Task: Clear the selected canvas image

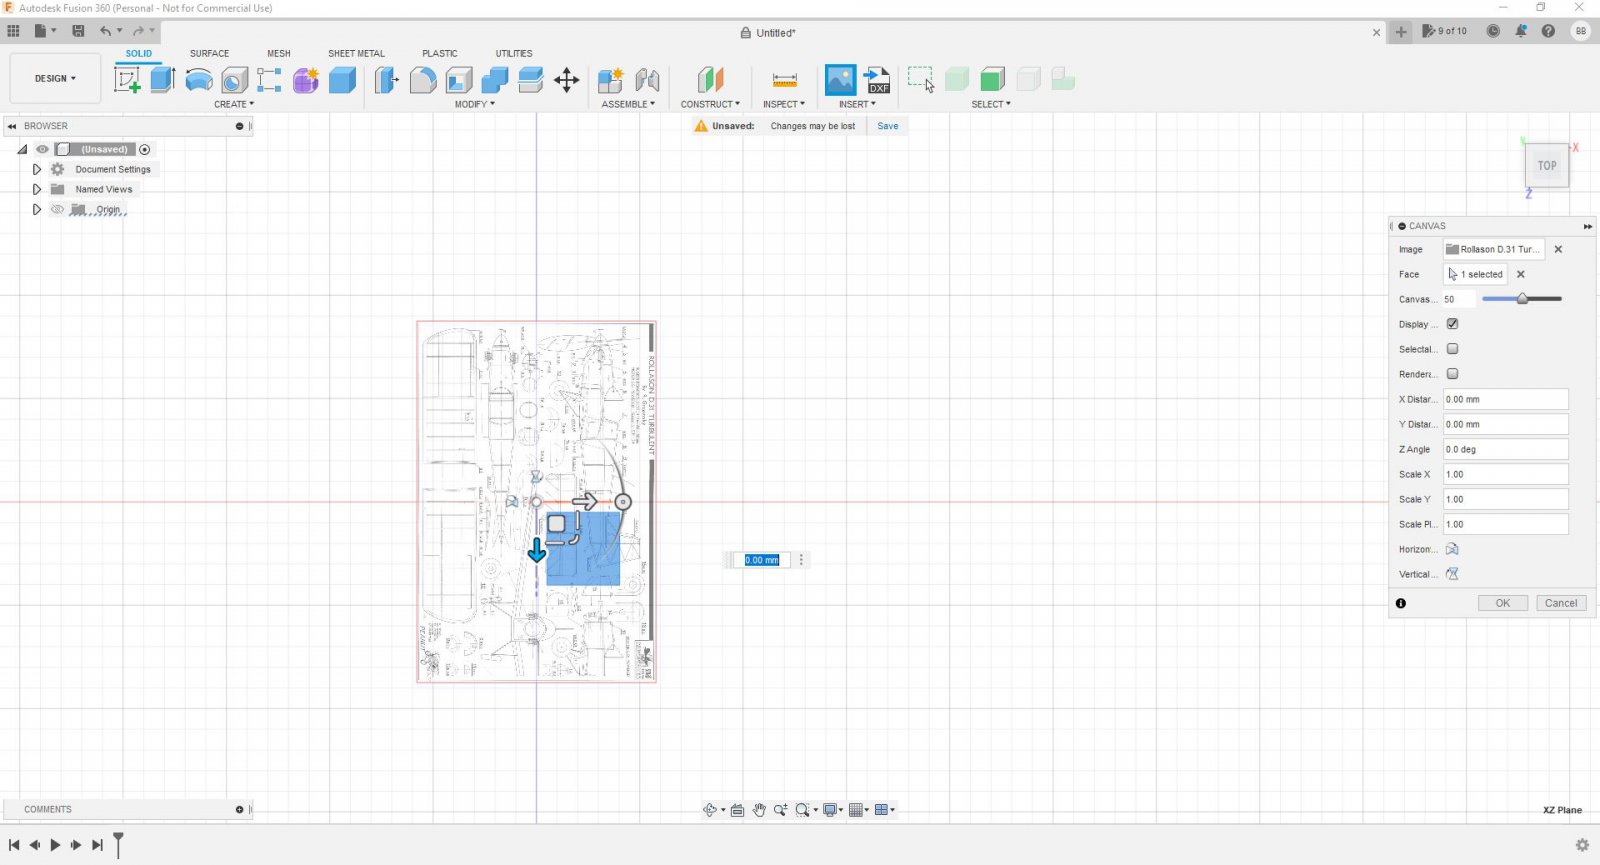Action: [x=1558, y=249]
